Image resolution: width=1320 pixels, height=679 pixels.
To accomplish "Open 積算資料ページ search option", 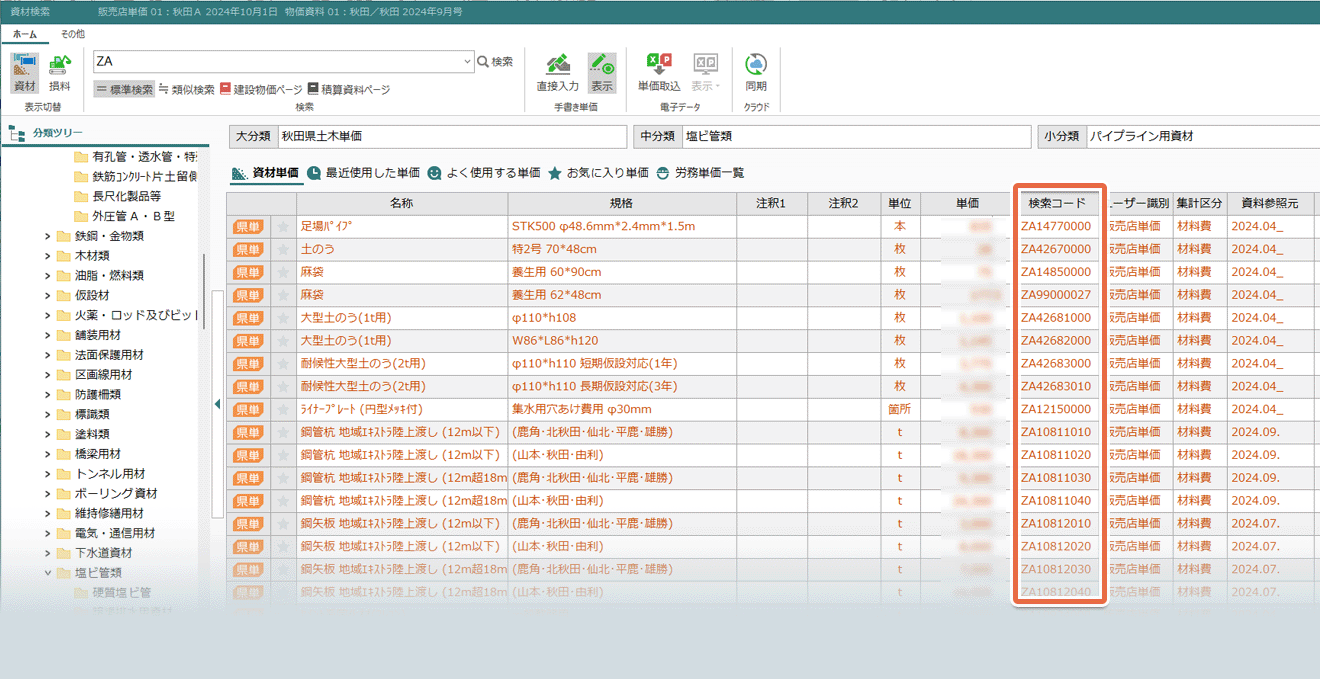I will pos(349,89).
